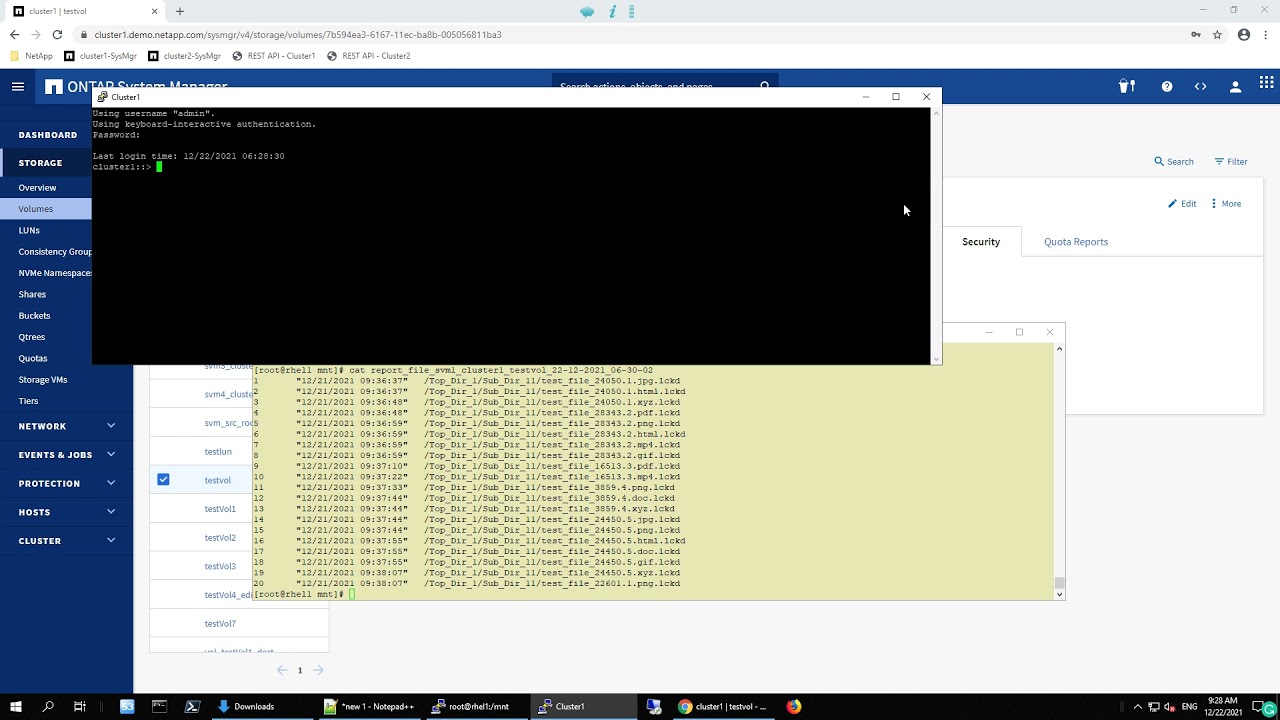
Task: Switch to Chrome cluster1 testvol taskbar item
Action: [723, 706]
